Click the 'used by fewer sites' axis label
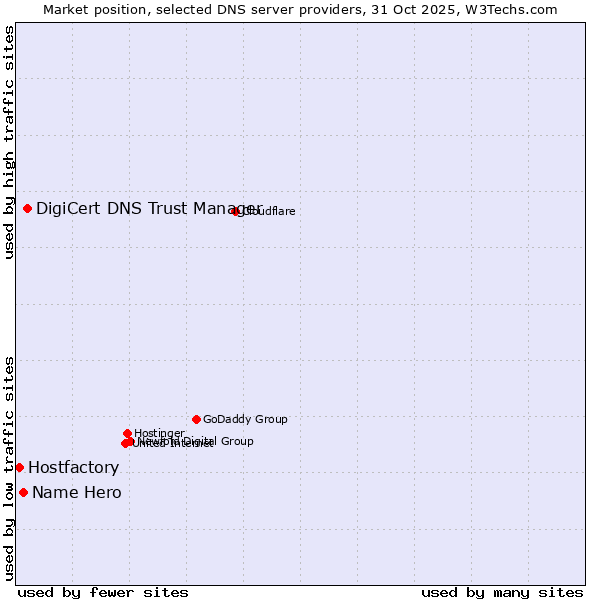The height and width of the screenshot is (600, 600). [x=103, y=592]
